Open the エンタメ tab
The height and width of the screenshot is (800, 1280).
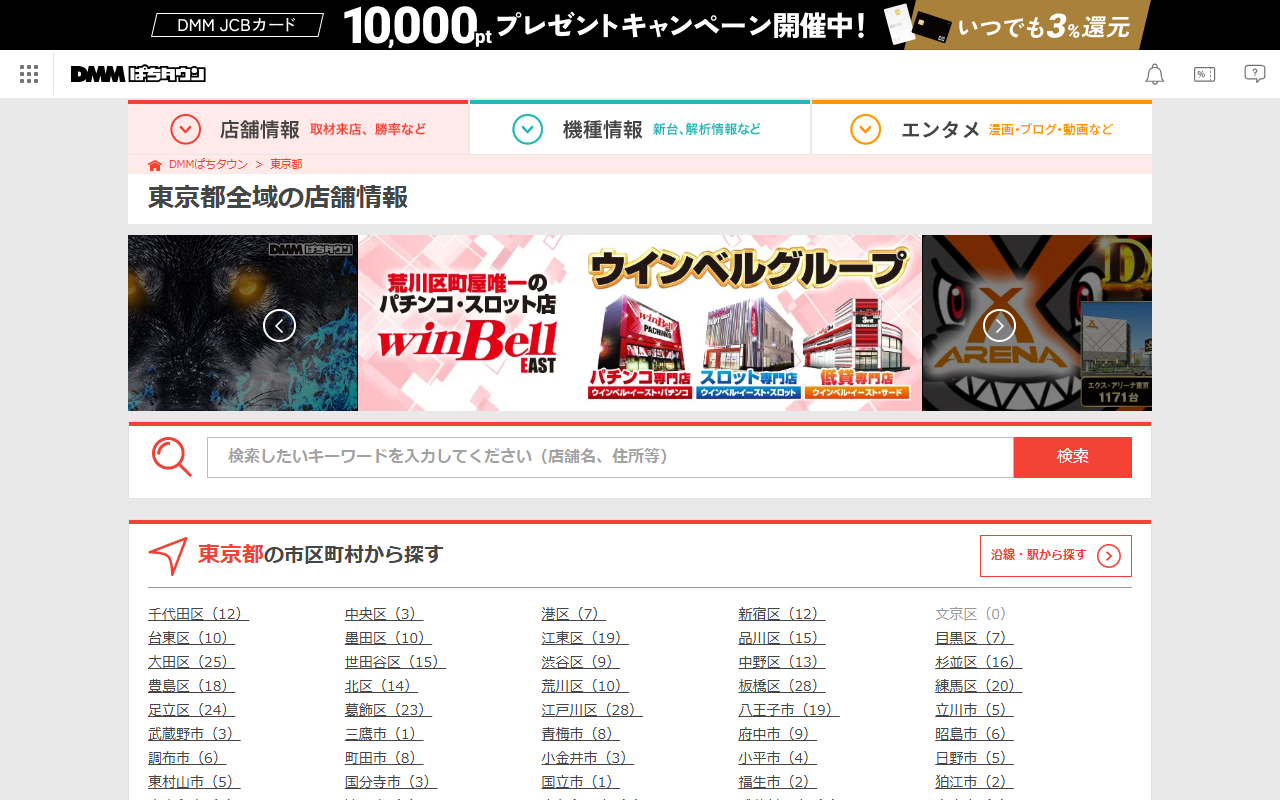pyautogui.click(x=982, y=128)
